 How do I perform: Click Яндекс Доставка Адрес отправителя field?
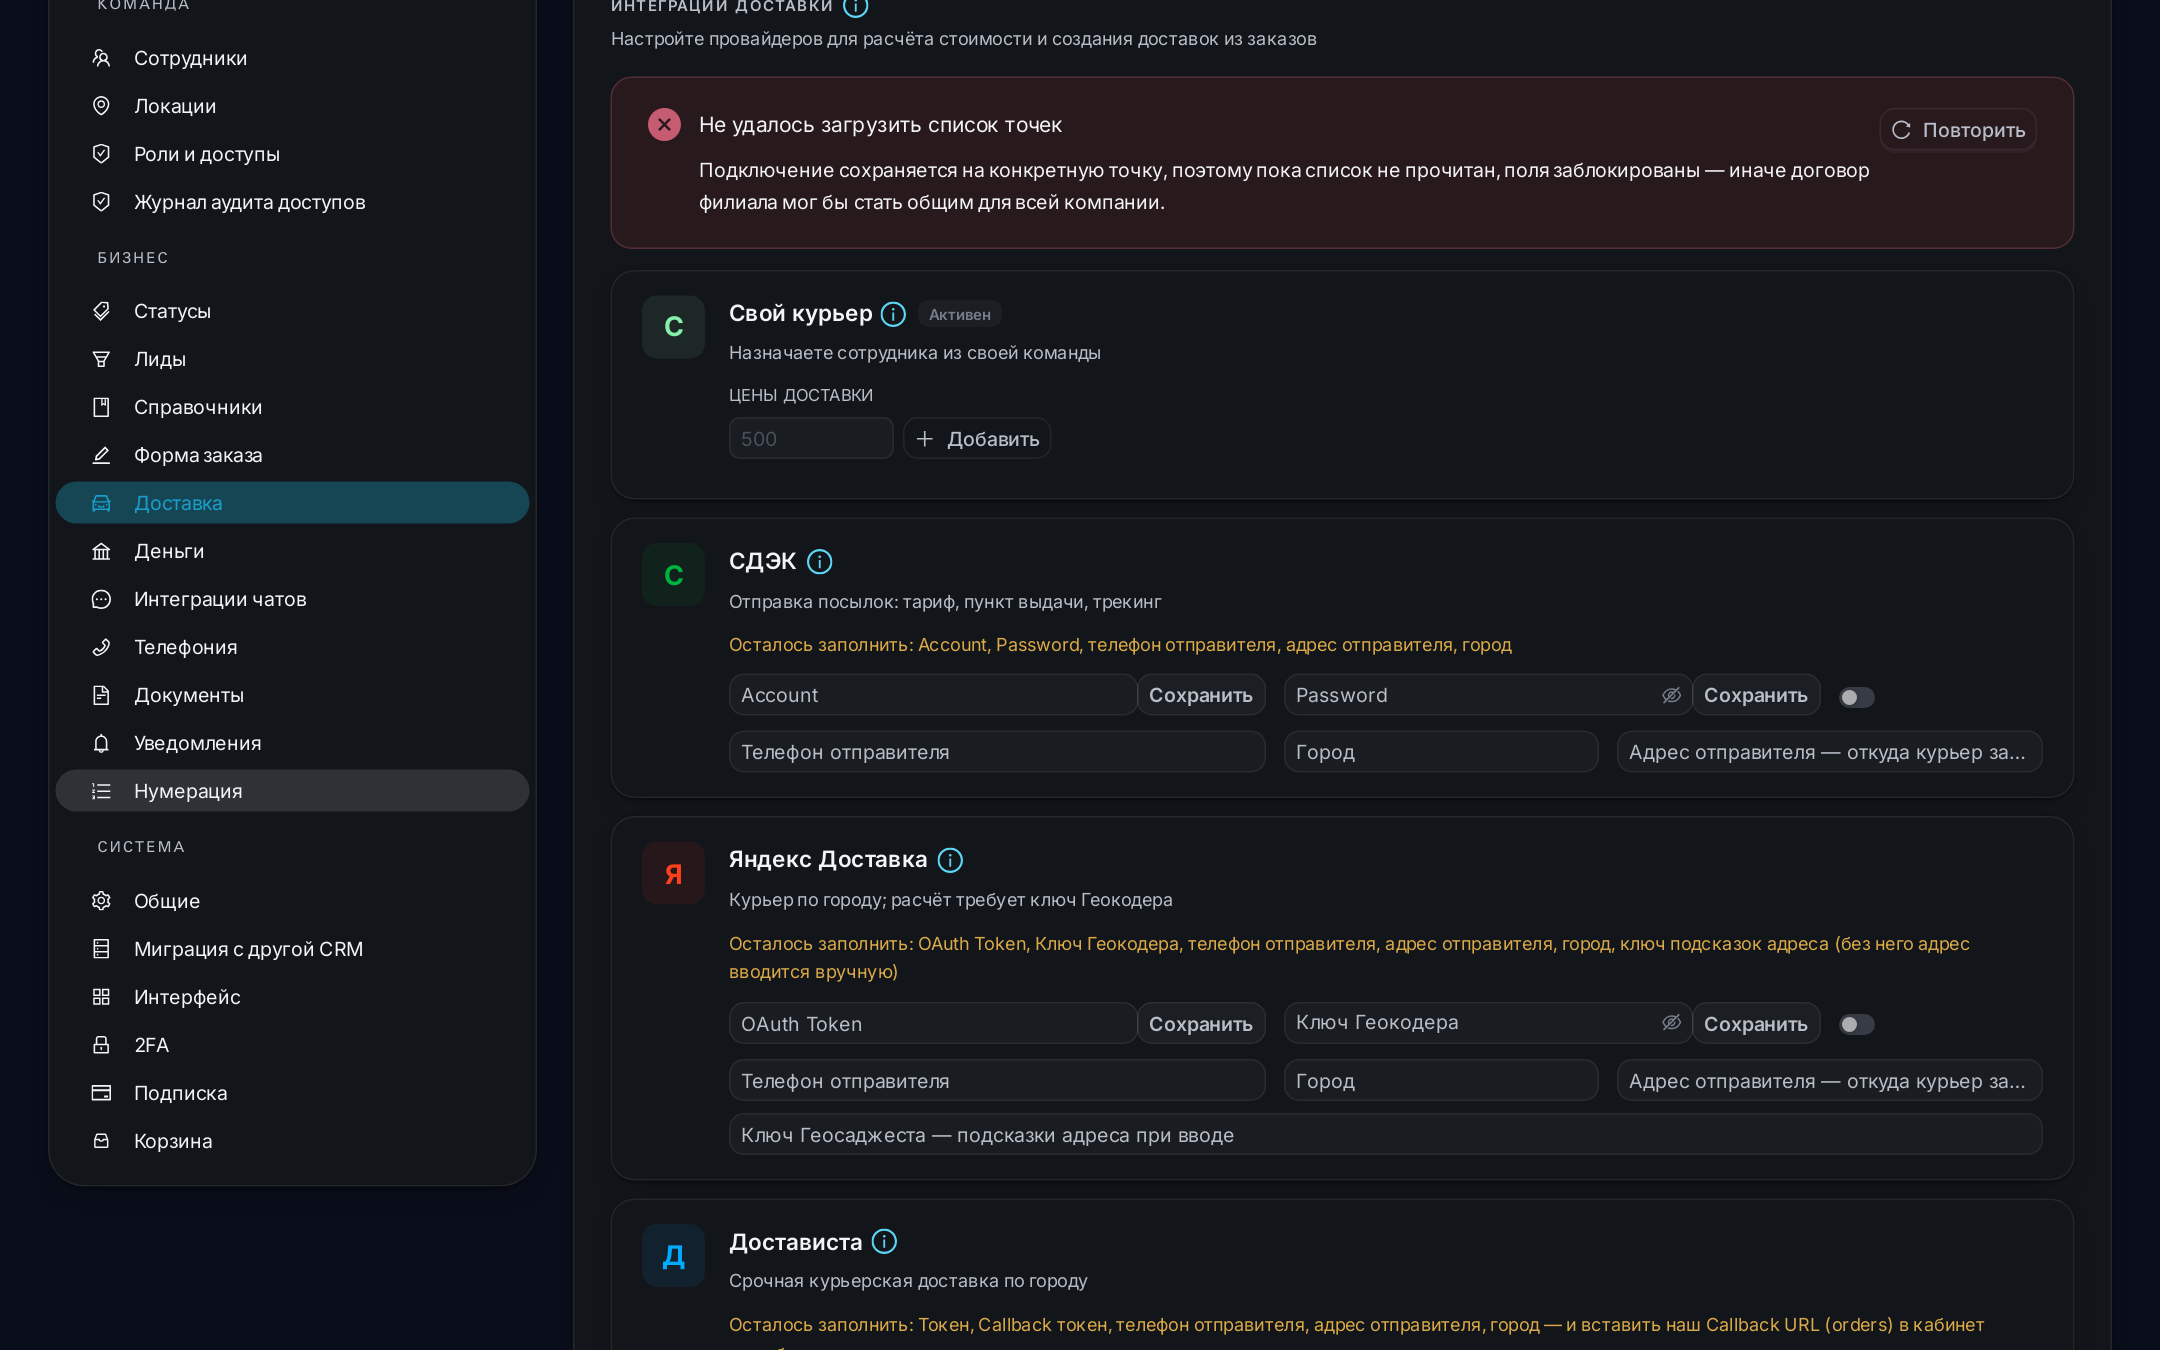1830,1081
